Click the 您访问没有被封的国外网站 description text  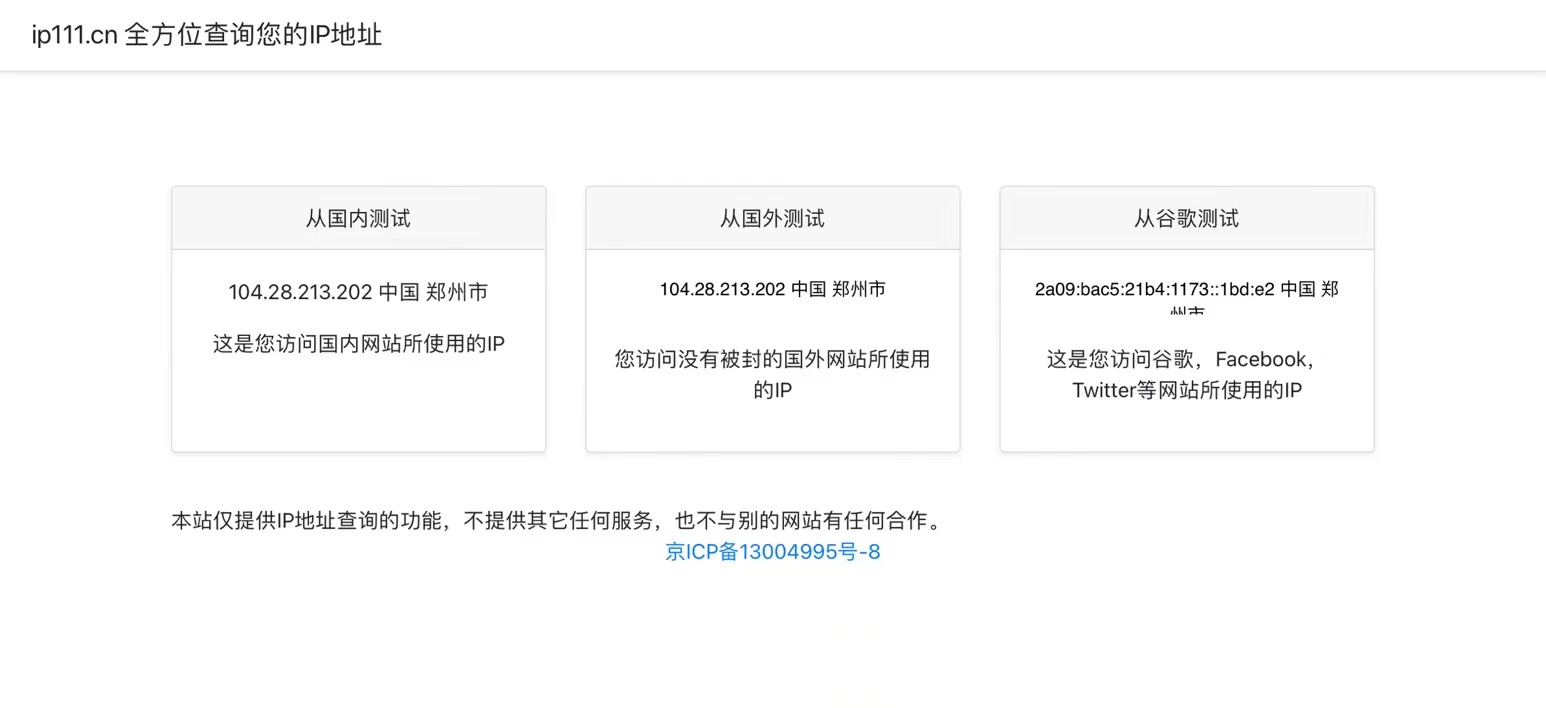[772, 359]
